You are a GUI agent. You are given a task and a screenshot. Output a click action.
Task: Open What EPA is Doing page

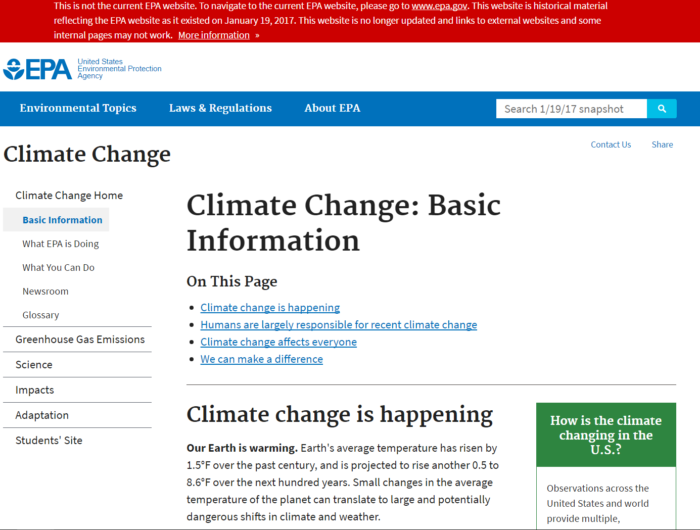pyautogui.click(x=60, y=243)
